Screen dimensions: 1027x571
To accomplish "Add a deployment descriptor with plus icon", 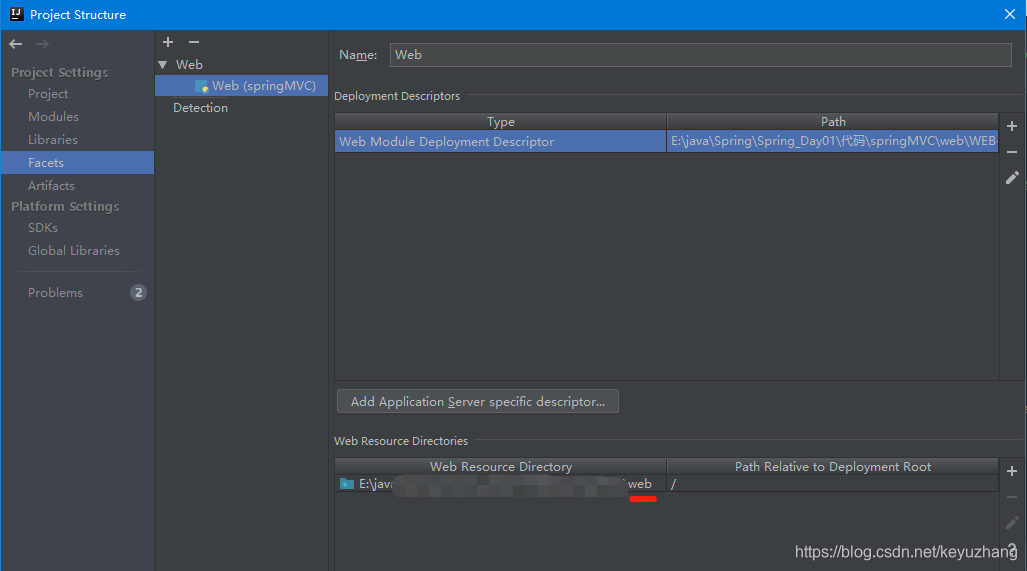I will 1012,126.
